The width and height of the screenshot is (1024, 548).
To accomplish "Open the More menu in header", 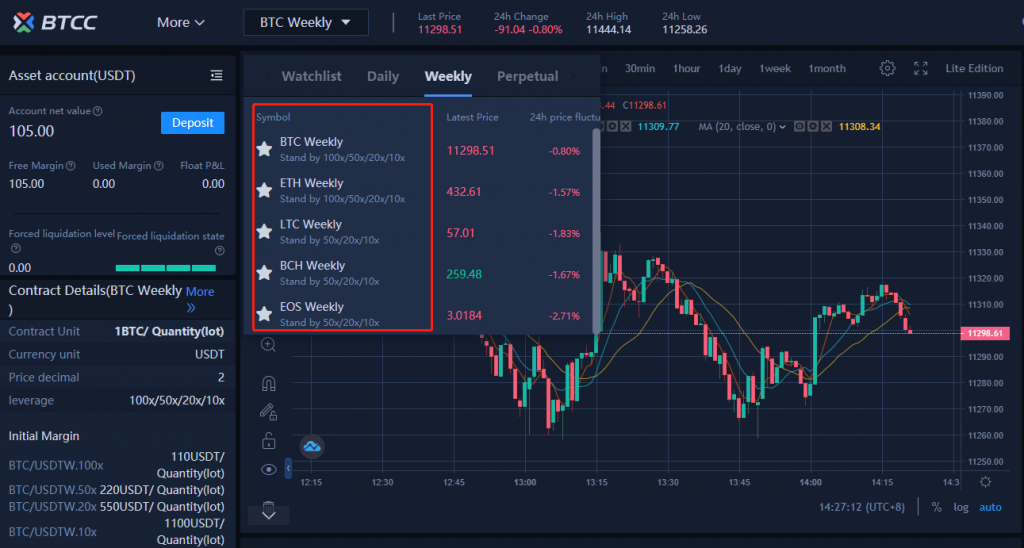I will click(181, 22).
